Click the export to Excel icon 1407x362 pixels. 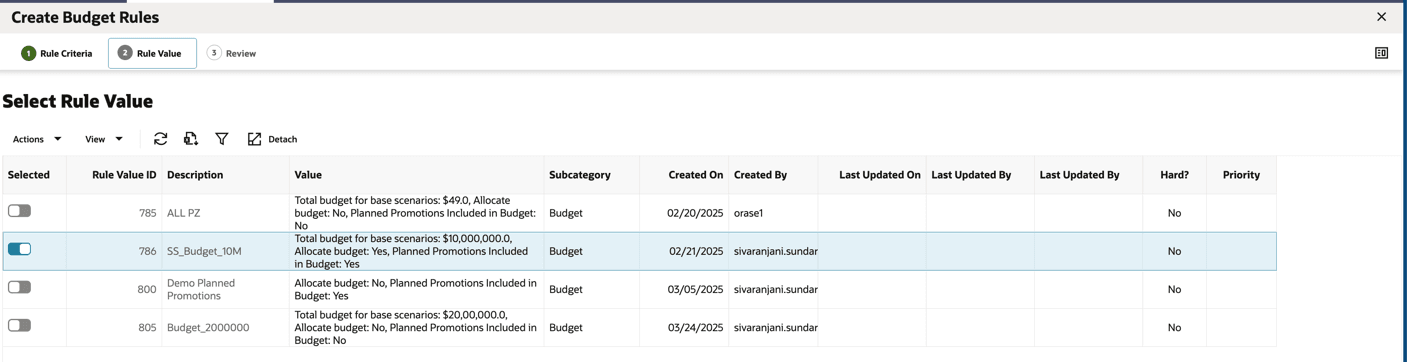(x=191, y=139)
